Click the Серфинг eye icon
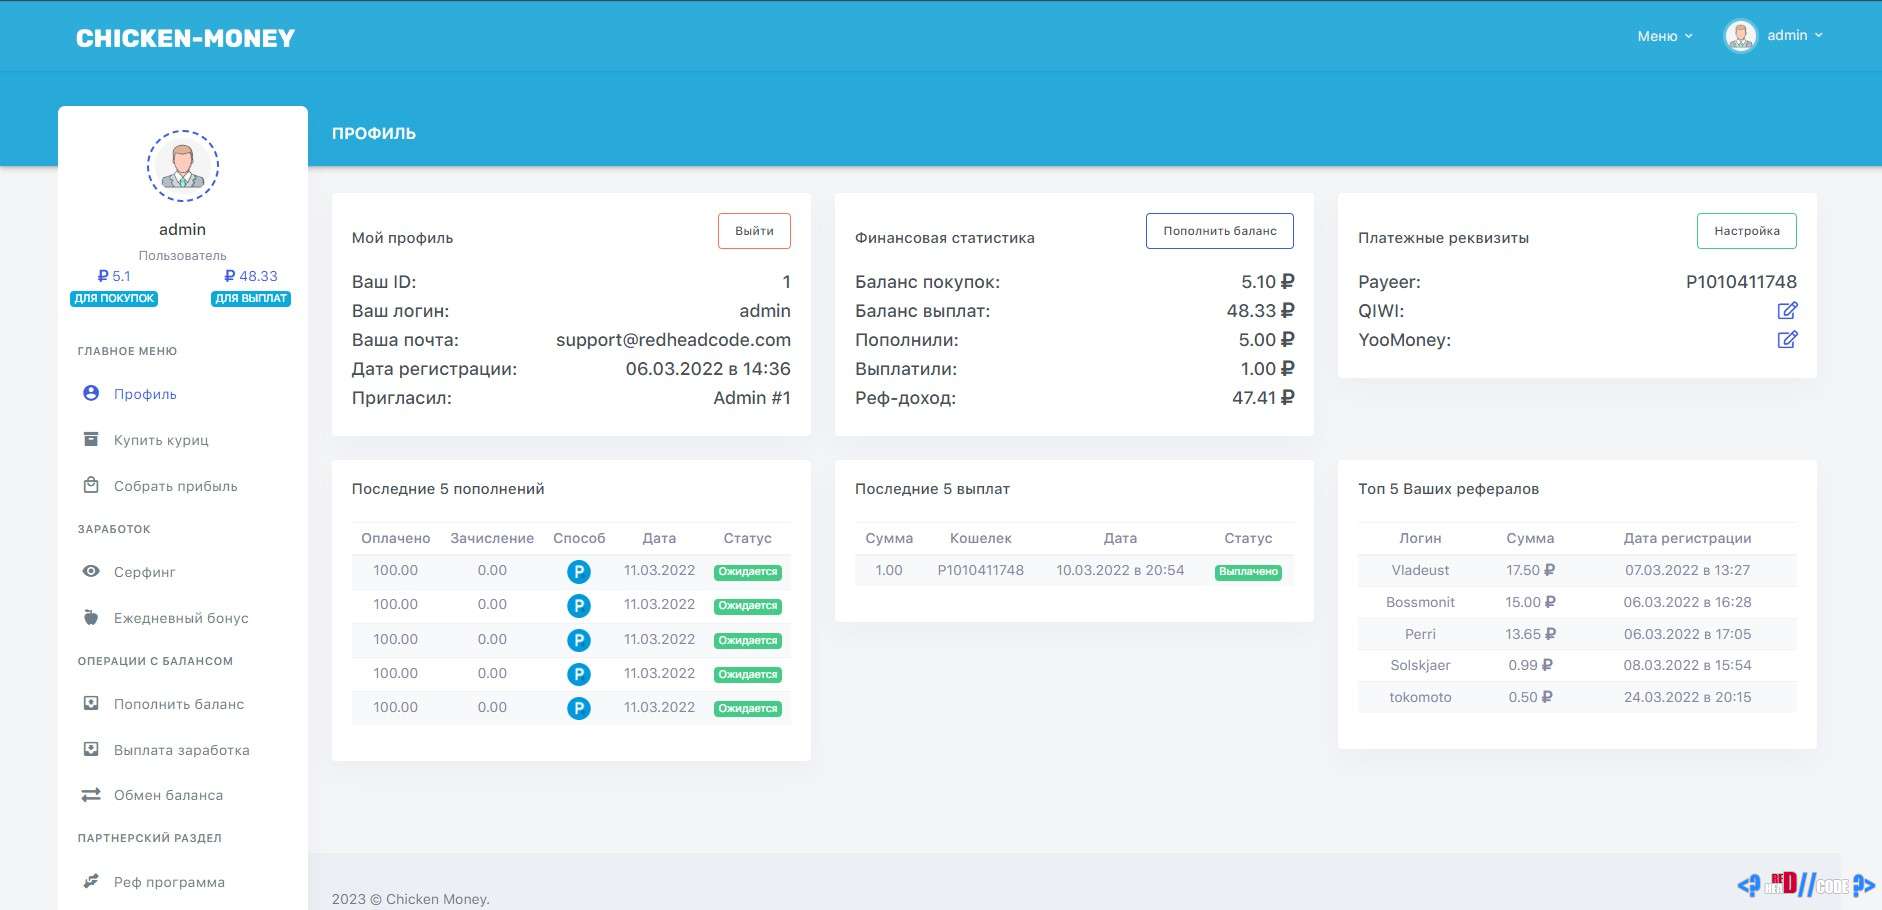1882x910 pixels. click(x=91, y=571)
